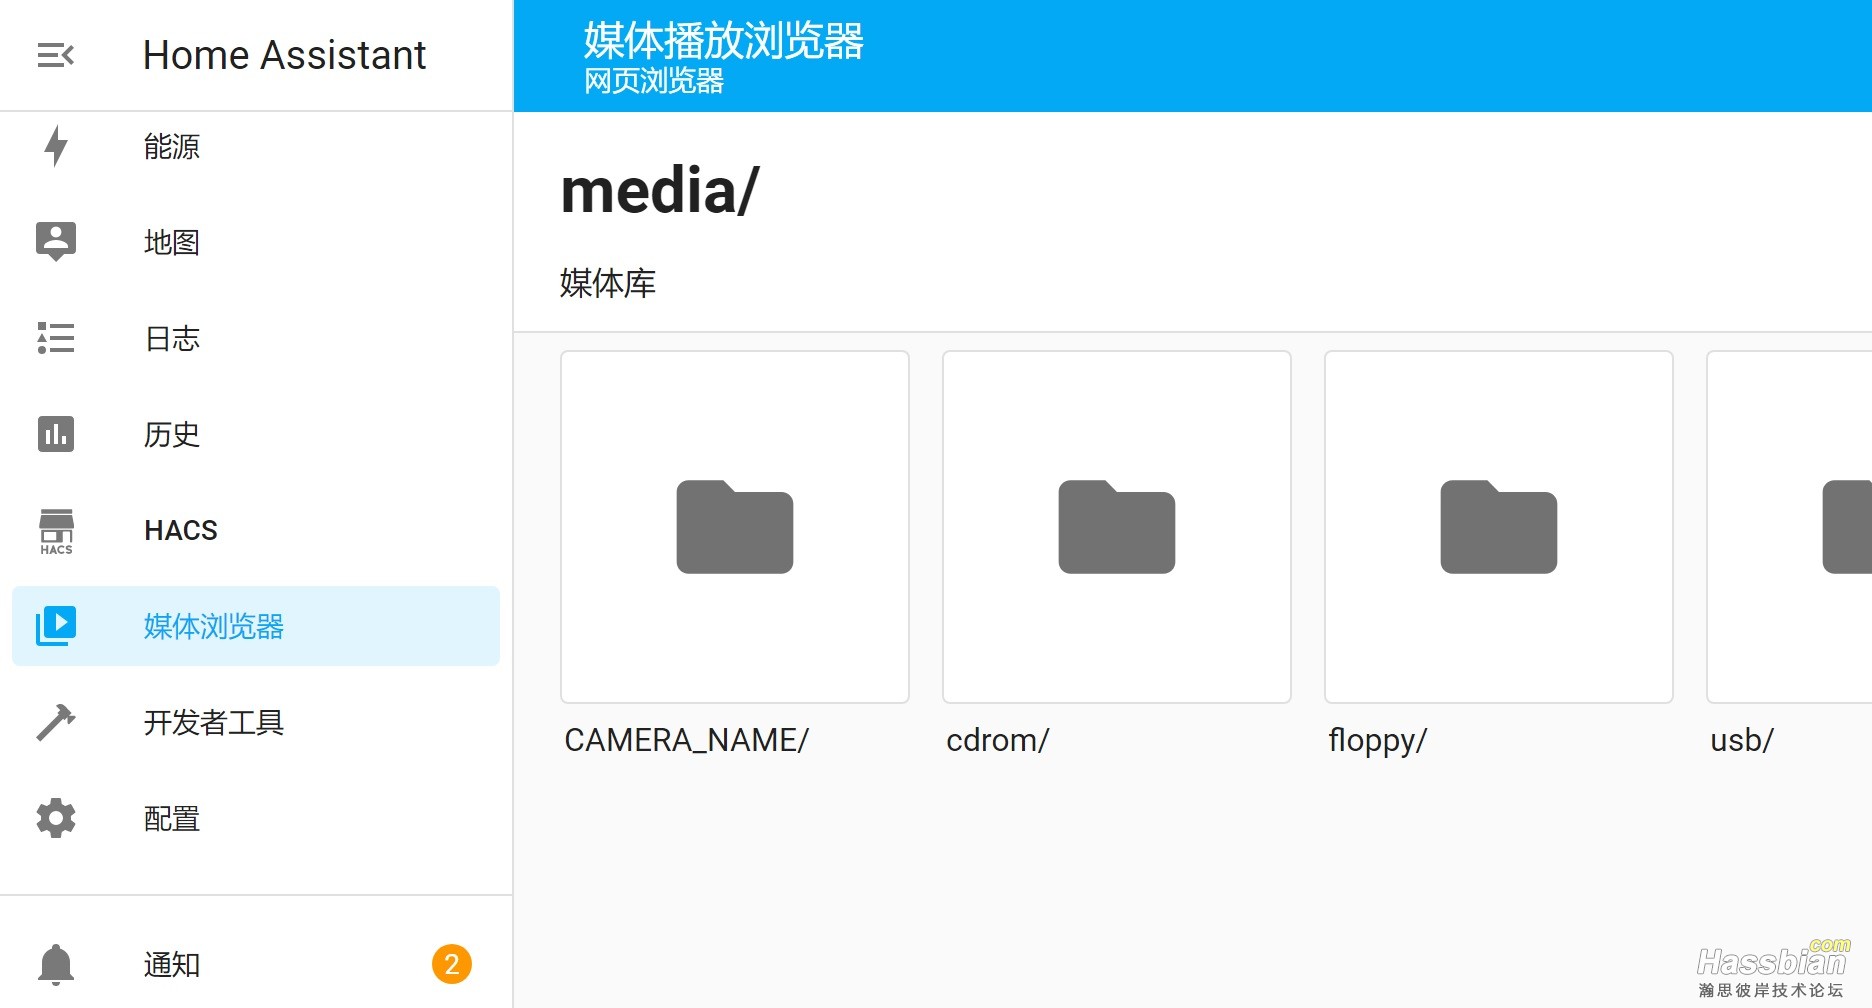Click the floppy/ folder label

[1377, 741]
